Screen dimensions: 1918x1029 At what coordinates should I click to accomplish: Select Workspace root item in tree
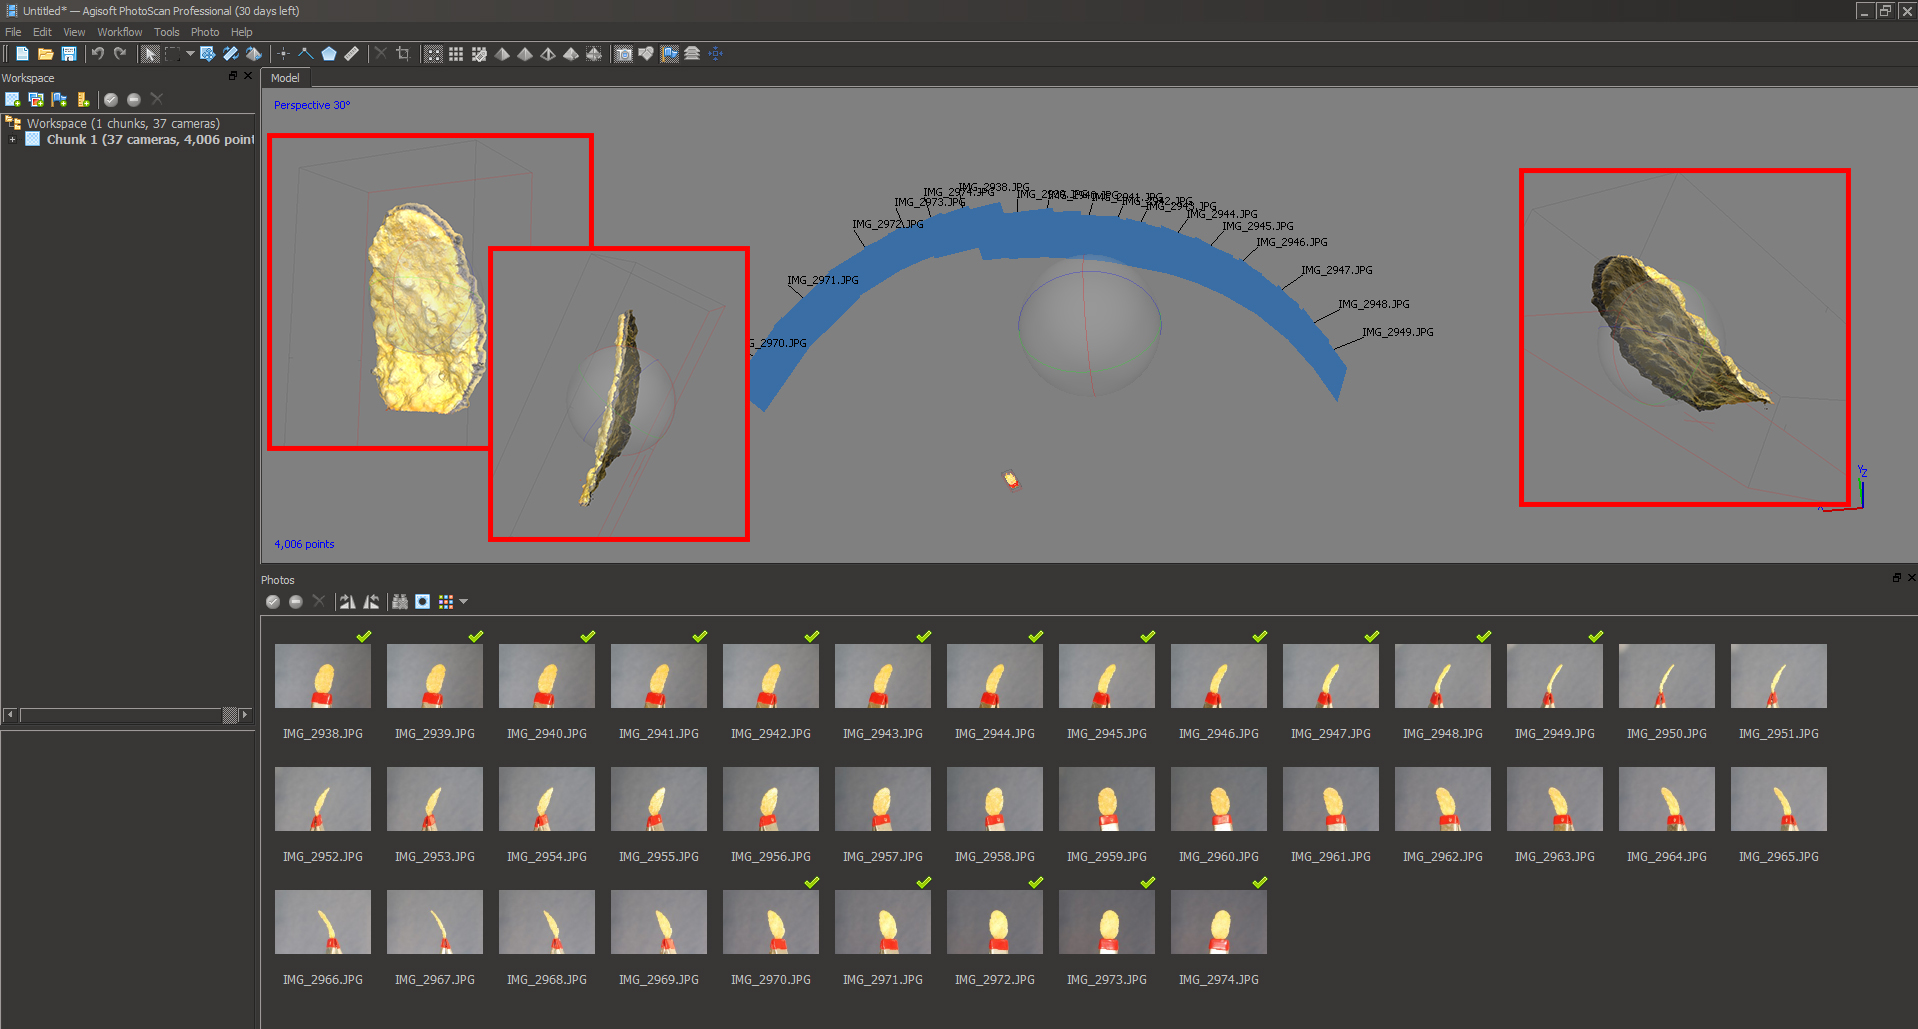122,124
